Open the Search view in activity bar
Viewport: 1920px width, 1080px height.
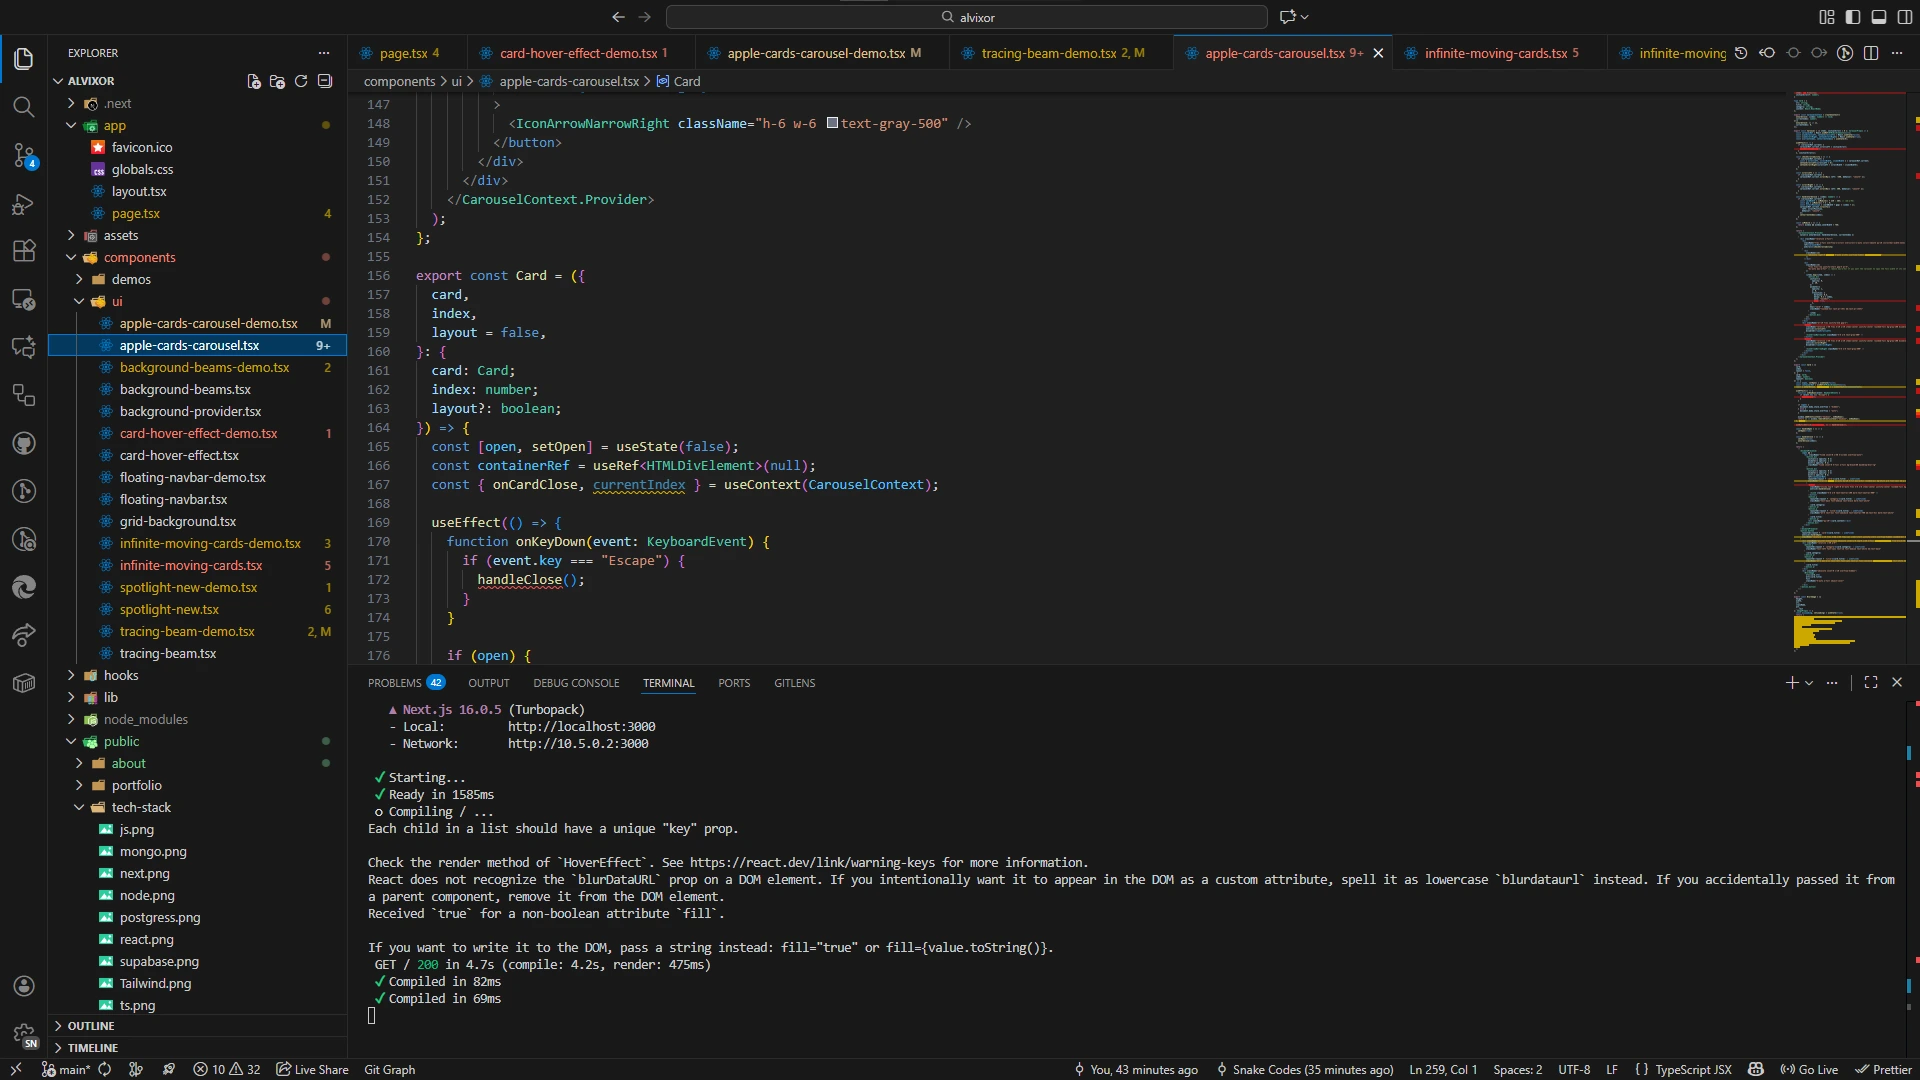pos(24,107)
